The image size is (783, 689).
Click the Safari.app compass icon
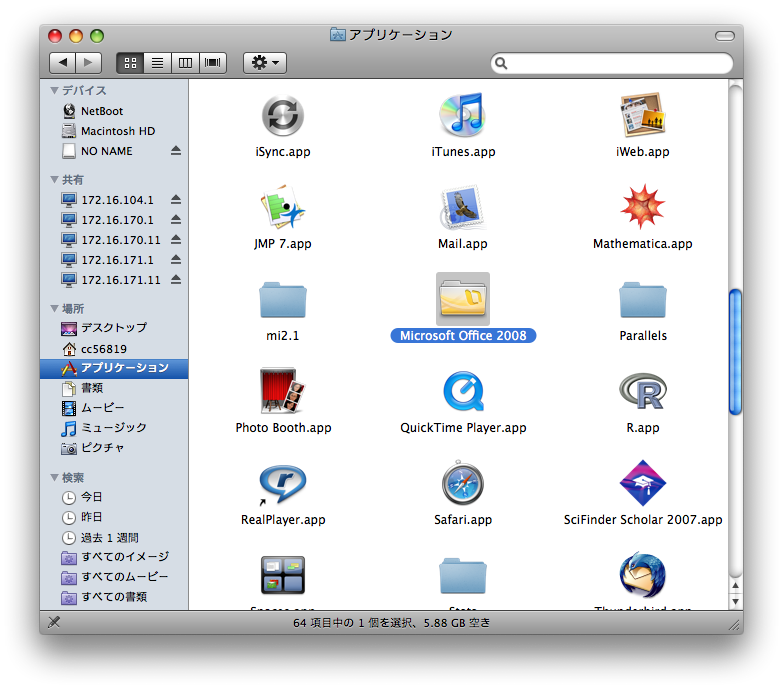[462, 483]
